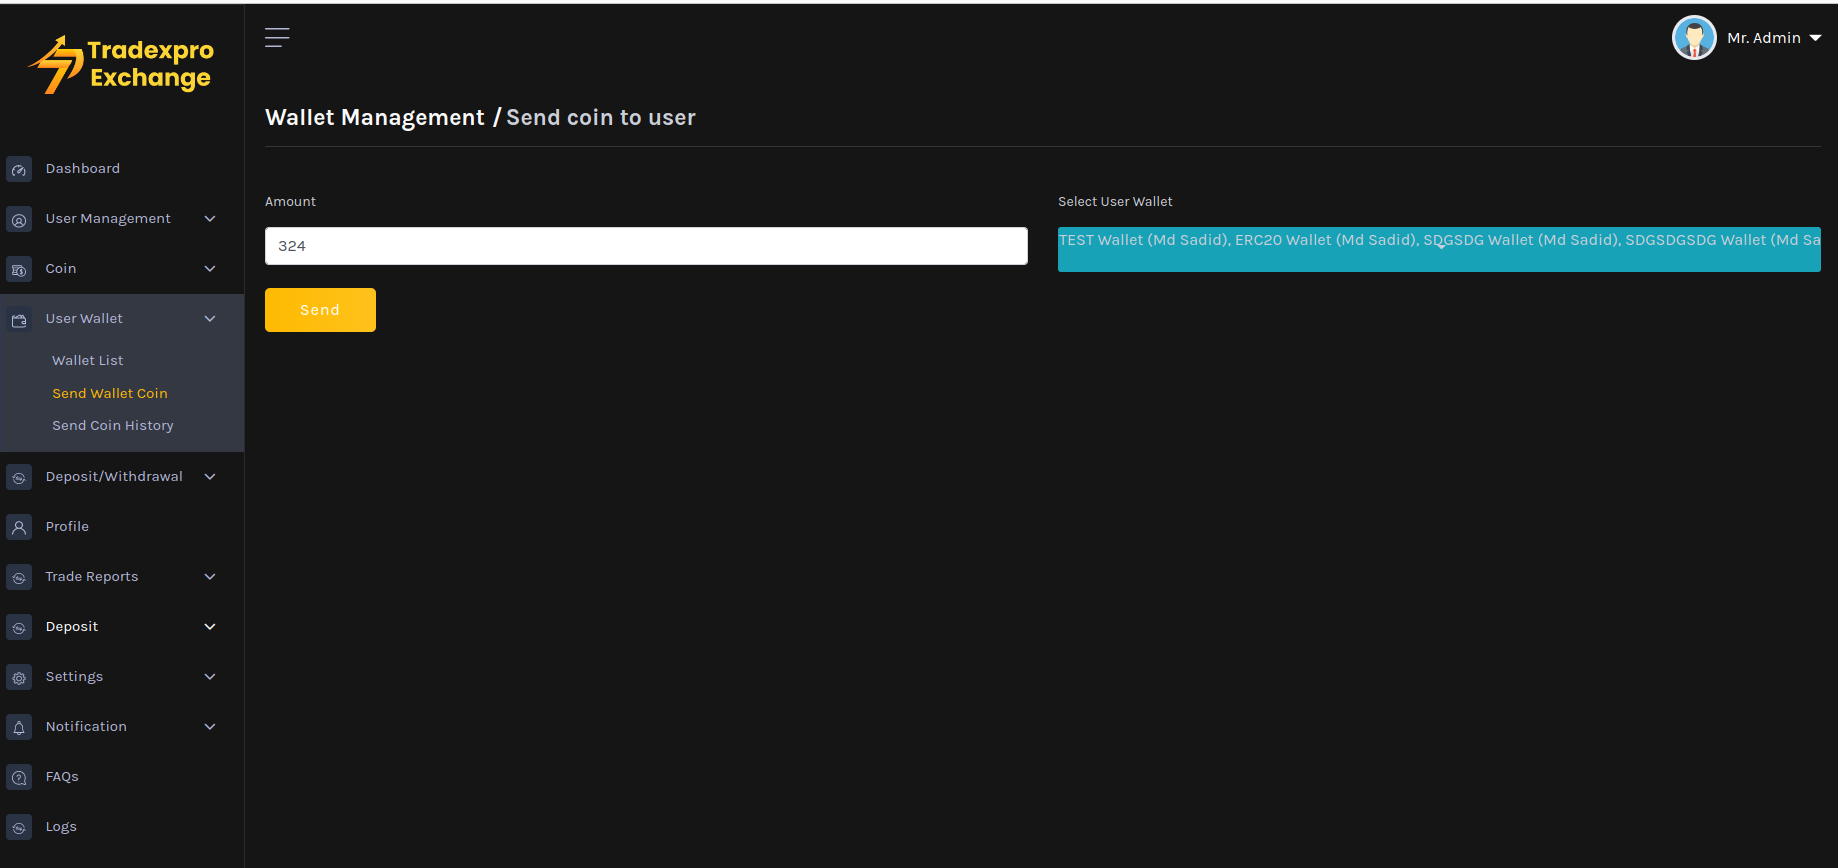Open Send Coin History submenu item
Viewport: 1838px width, 868px height.
tap(113, 426)
